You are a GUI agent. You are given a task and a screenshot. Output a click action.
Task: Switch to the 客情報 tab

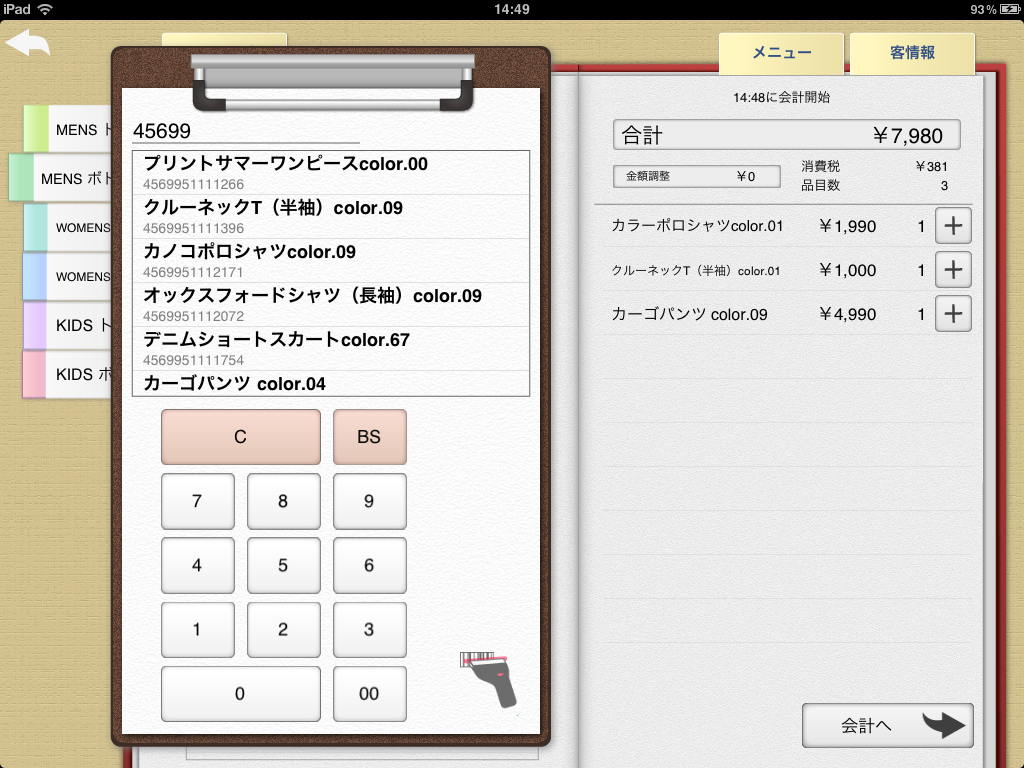[x=912, y=53]
